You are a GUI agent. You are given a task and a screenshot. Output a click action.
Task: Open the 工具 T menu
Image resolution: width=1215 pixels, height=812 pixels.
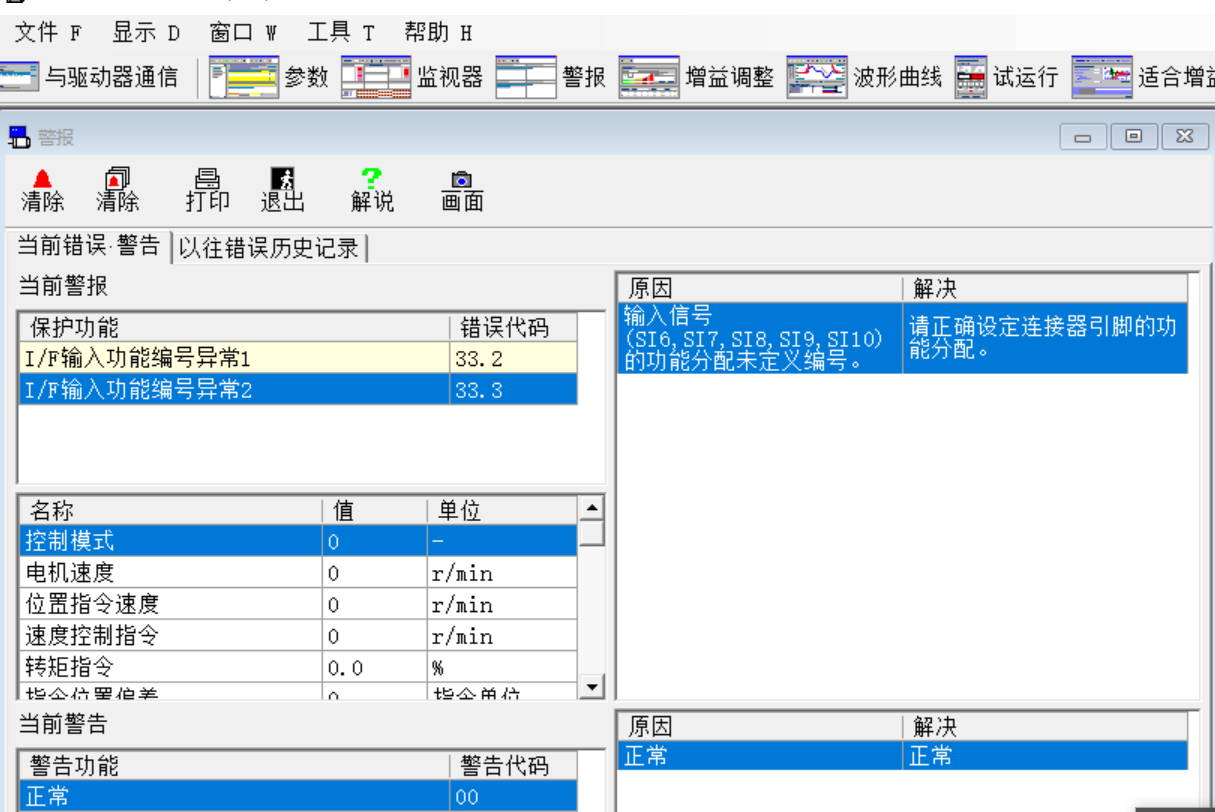pos(335,31)
